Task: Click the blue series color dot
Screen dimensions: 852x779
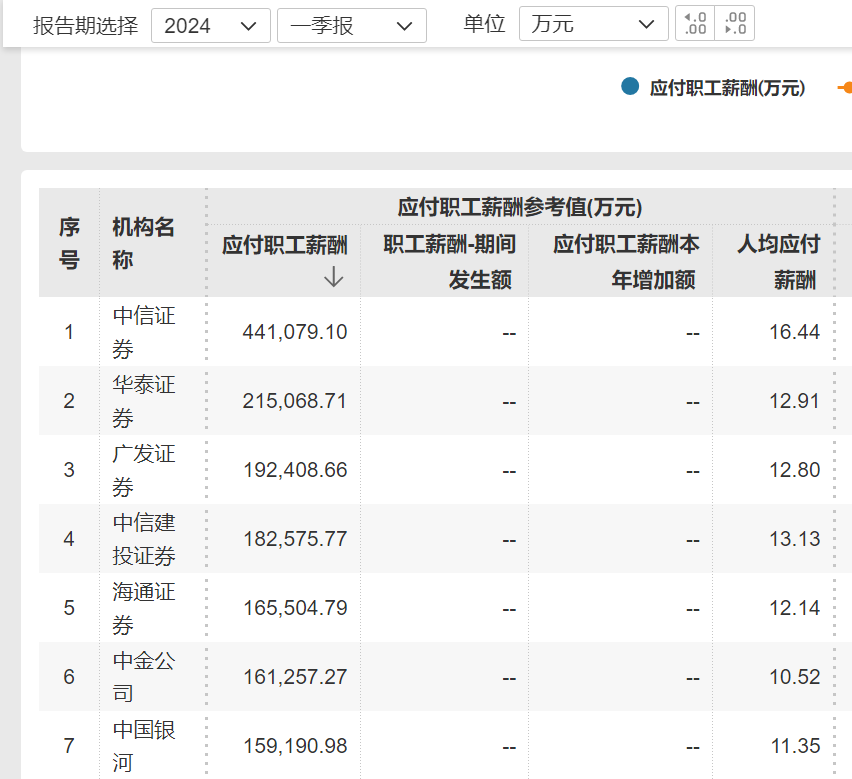Action: 629,88
